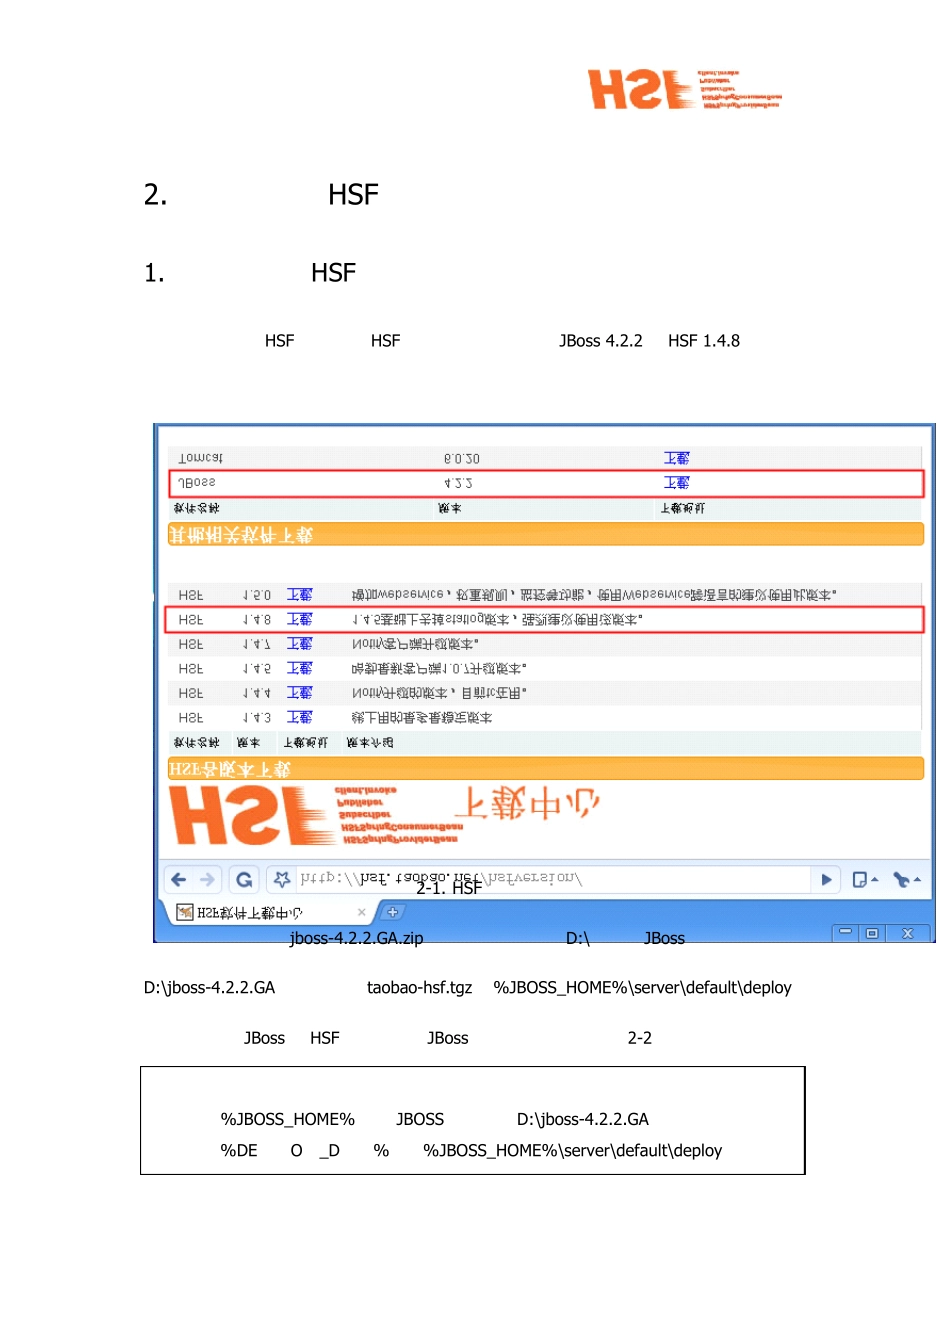950x1344 pixels.
Task: Click download link for HSF 1.5.0
Action: coord(300,595)
